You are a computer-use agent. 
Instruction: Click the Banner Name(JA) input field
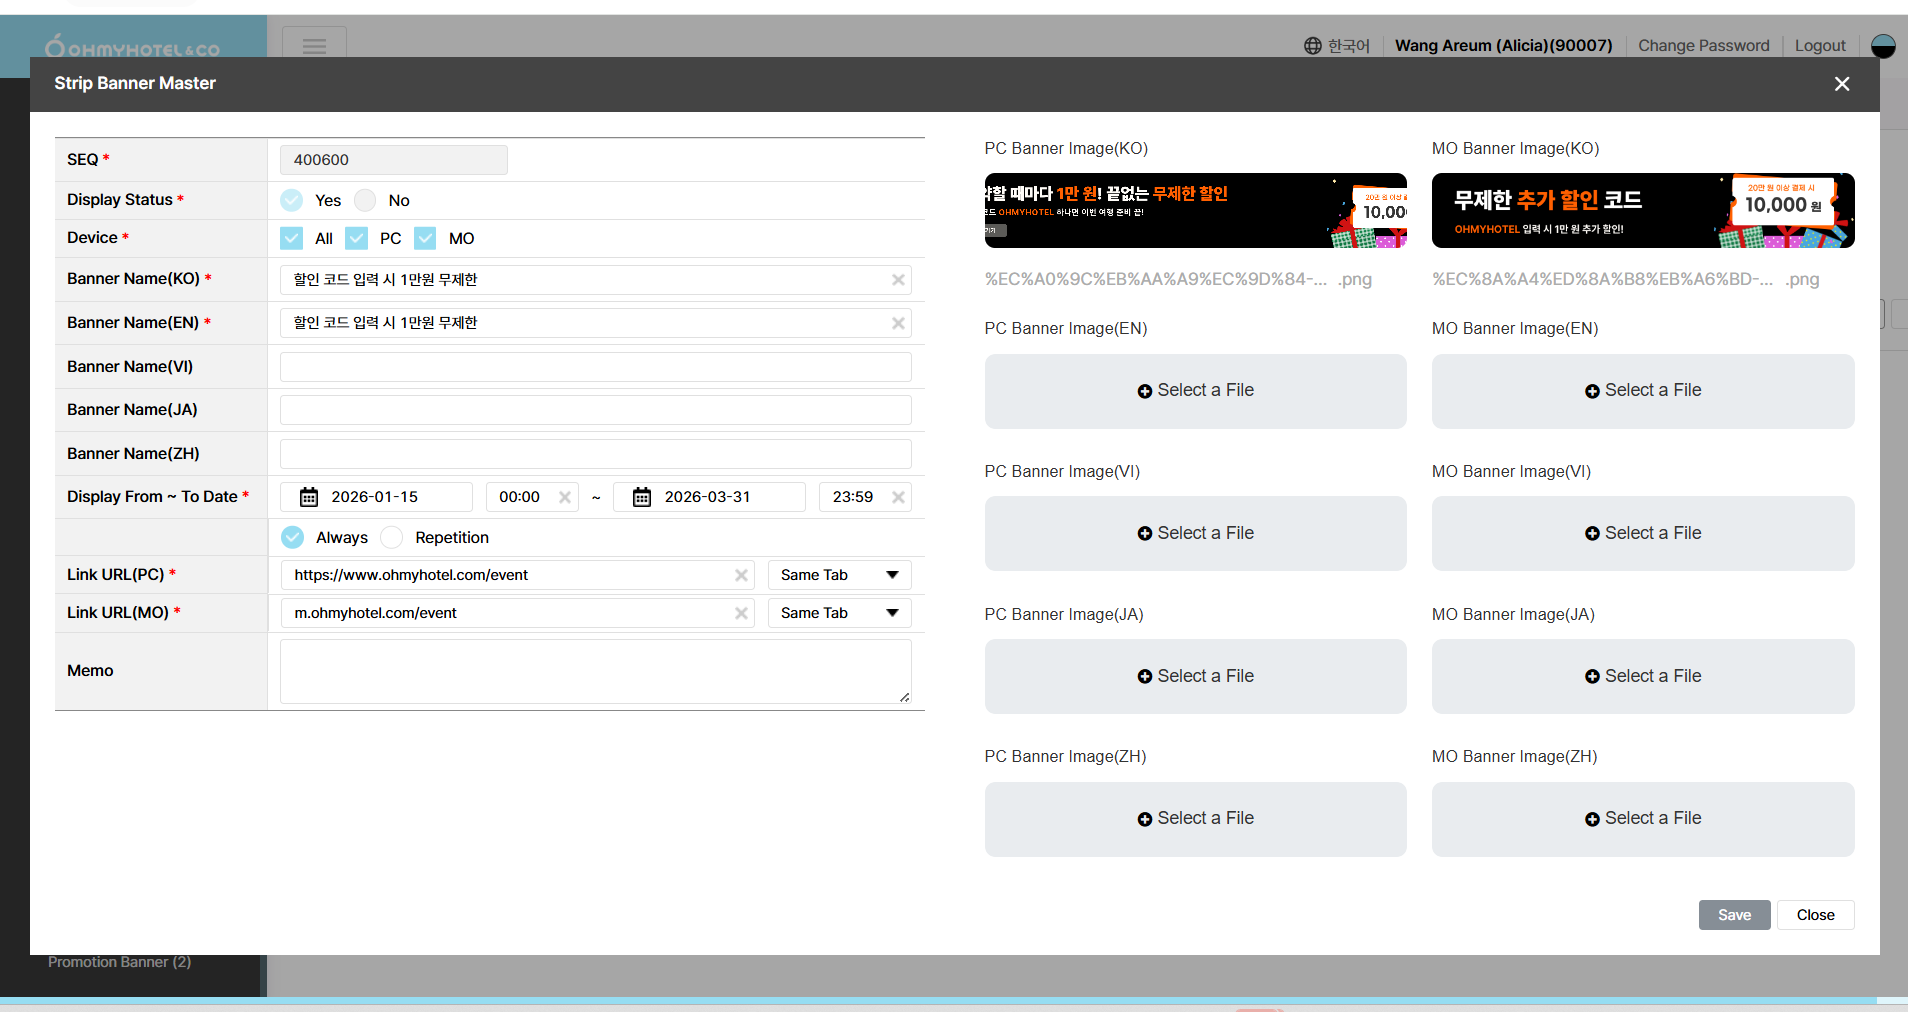tap(596, 410)
